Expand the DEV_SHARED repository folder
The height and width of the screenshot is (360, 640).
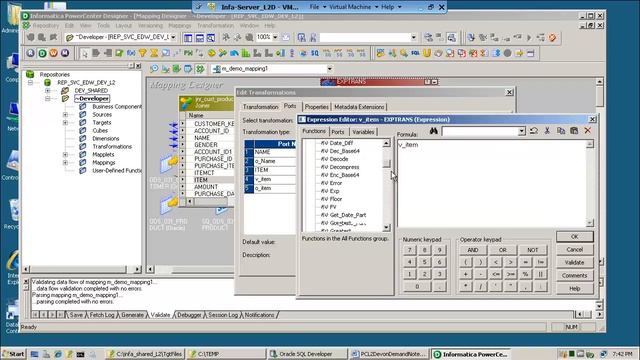click(x=48, y=91)
